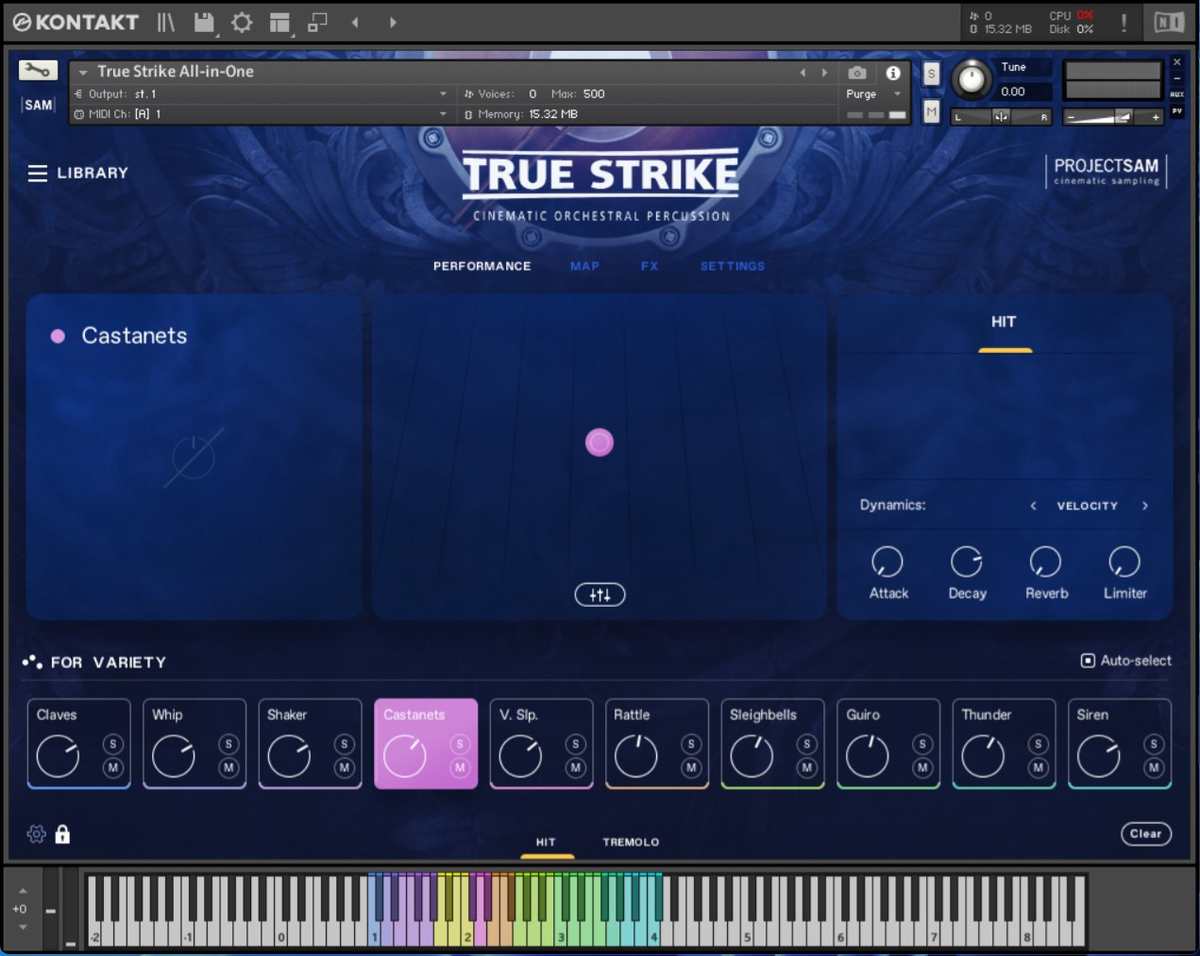The image size is (1200, 956).
Task: Toggle the Auto-select checkbox
Action: pos(1088,661)
